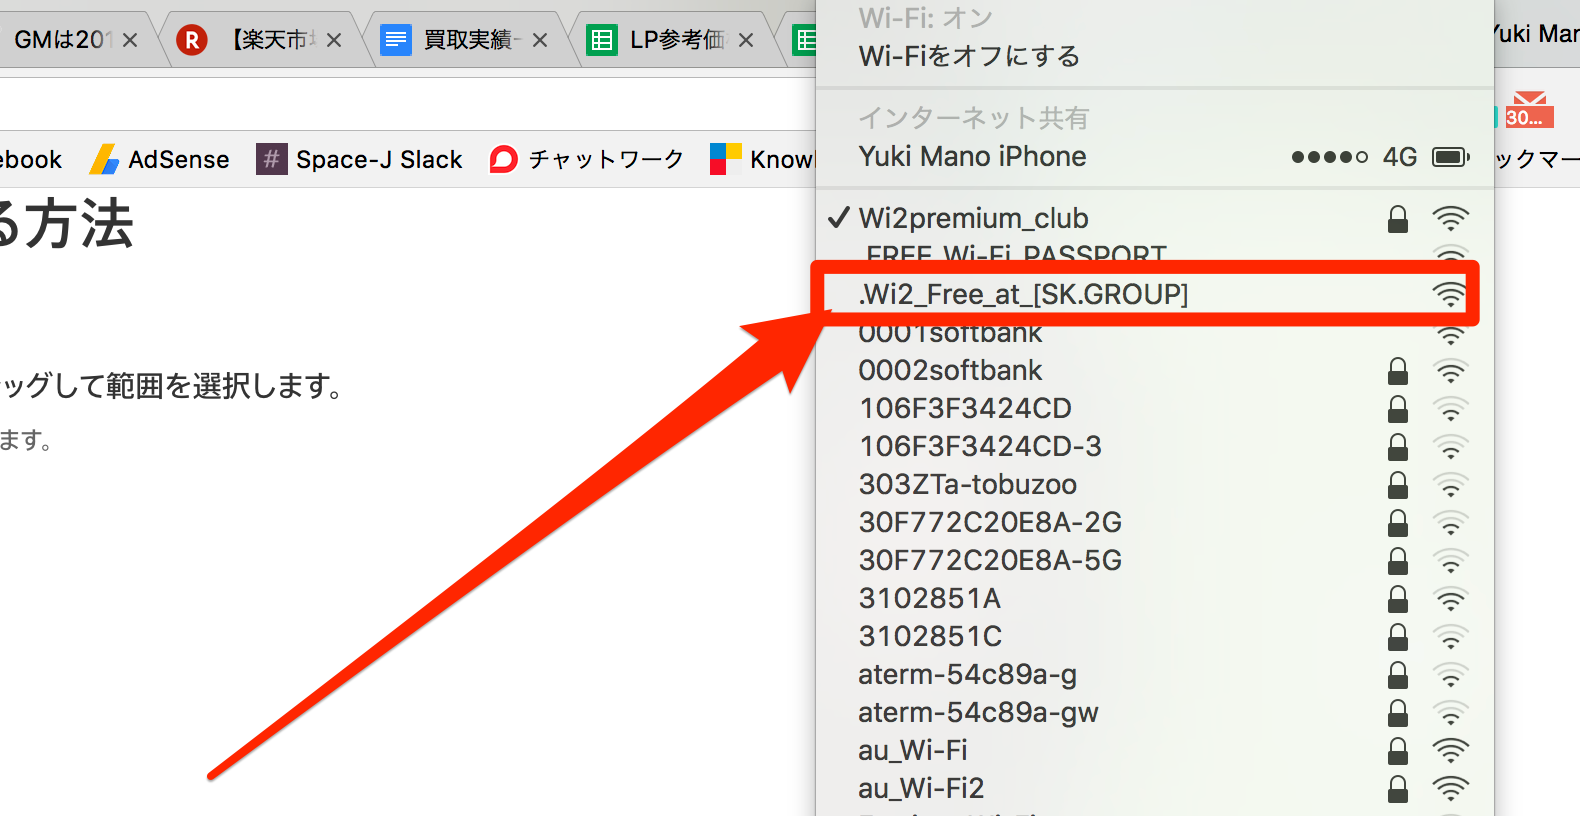Connect to Yuki Mano iPhone hotspot
The height and width of the screenshot is (816, 1580).
coord(1155,157)
